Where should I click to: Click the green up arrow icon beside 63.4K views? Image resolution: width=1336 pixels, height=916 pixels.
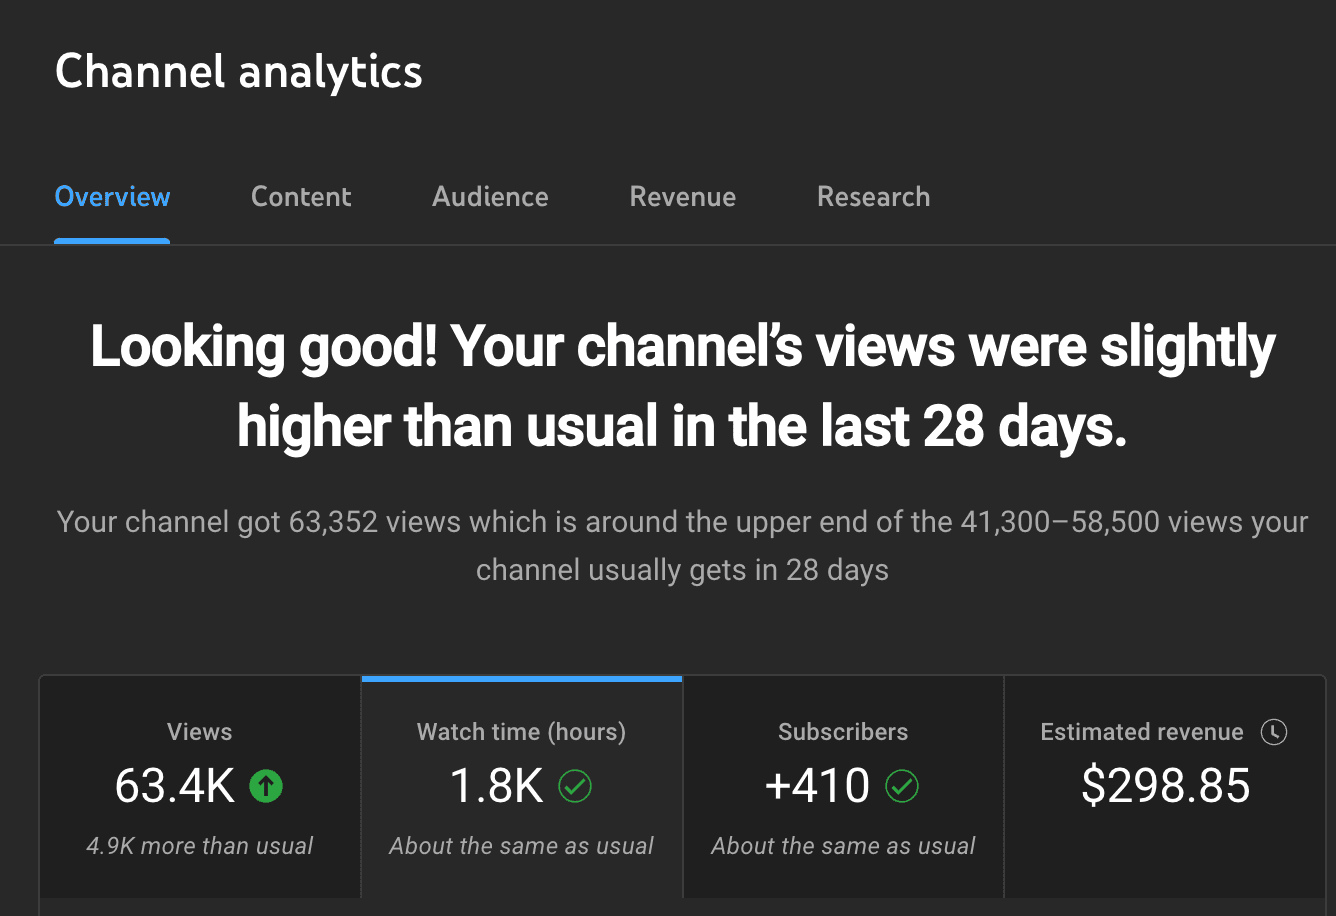click(265, 786)
